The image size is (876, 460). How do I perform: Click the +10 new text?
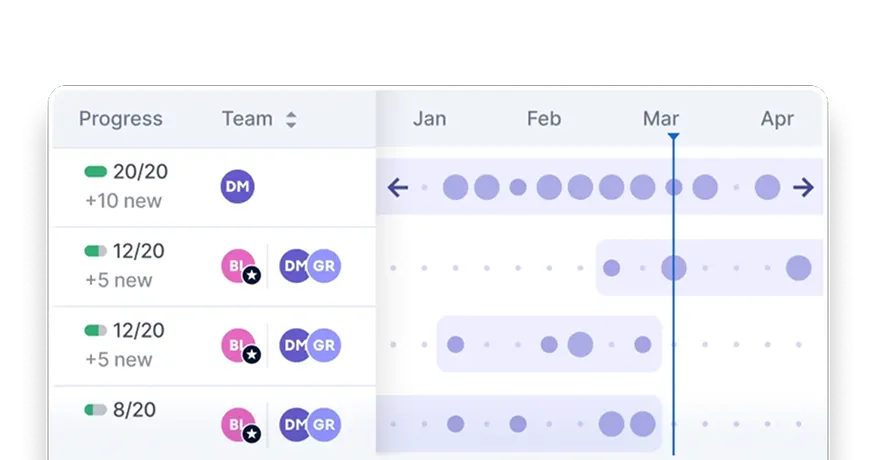click(x=123, y=201)
